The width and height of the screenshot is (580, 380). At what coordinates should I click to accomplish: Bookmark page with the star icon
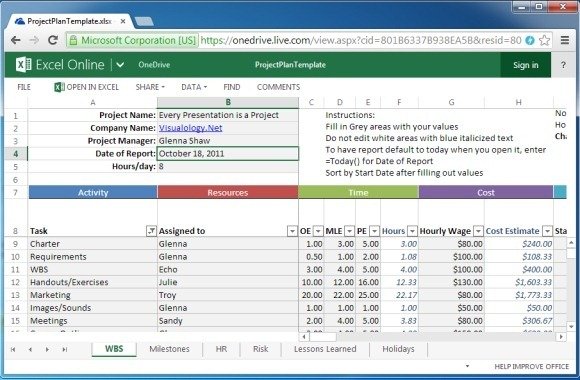pyautogui.click(x=544, y=40)
